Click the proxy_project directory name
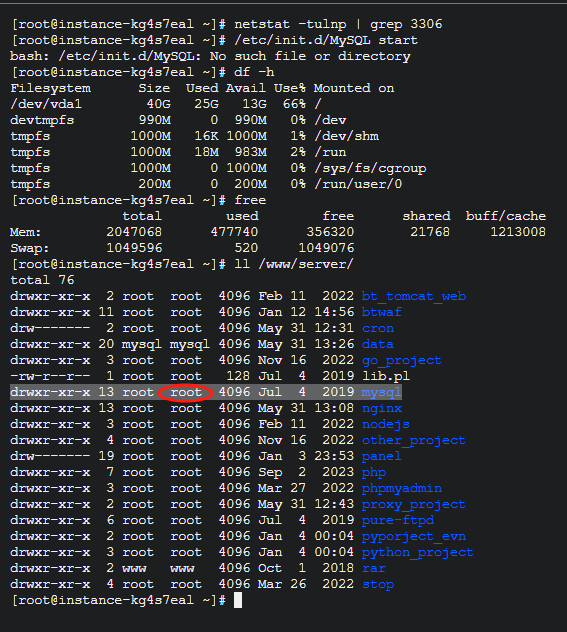This screenshot has height=632, width=567. (413, 504)
